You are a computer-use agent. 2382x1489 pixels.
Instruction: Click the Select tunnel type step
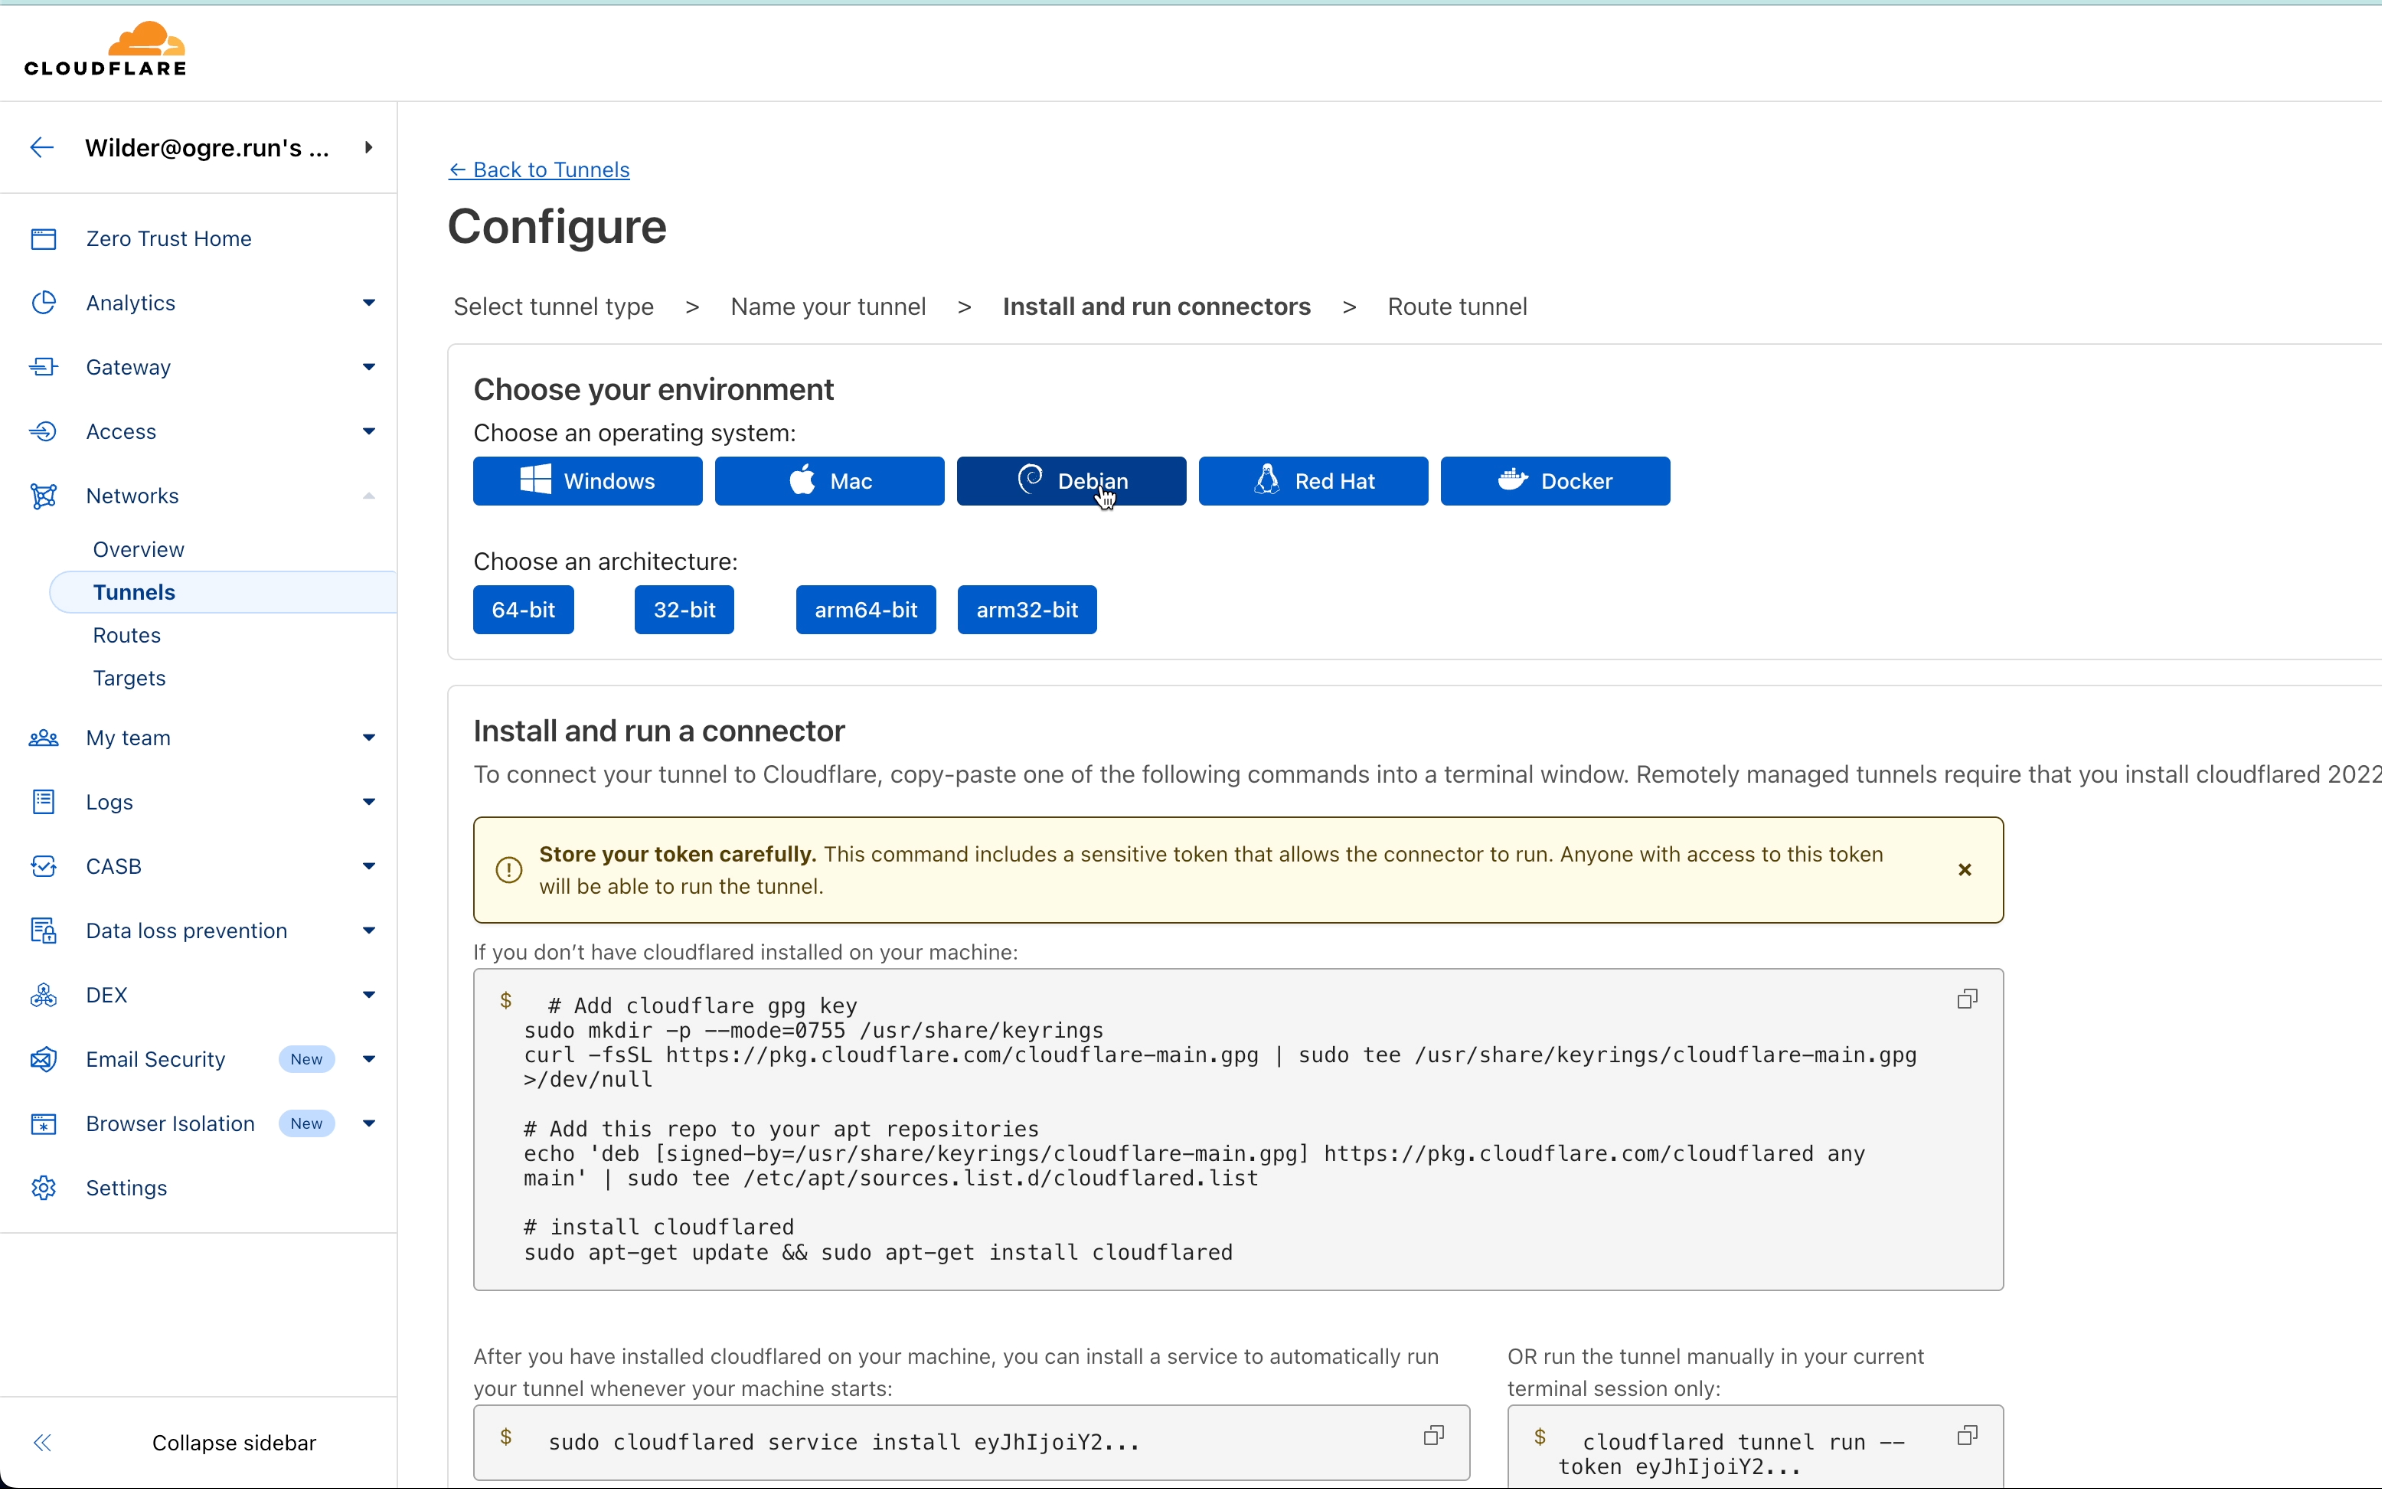pyautogui.click(x=553, y=307)
